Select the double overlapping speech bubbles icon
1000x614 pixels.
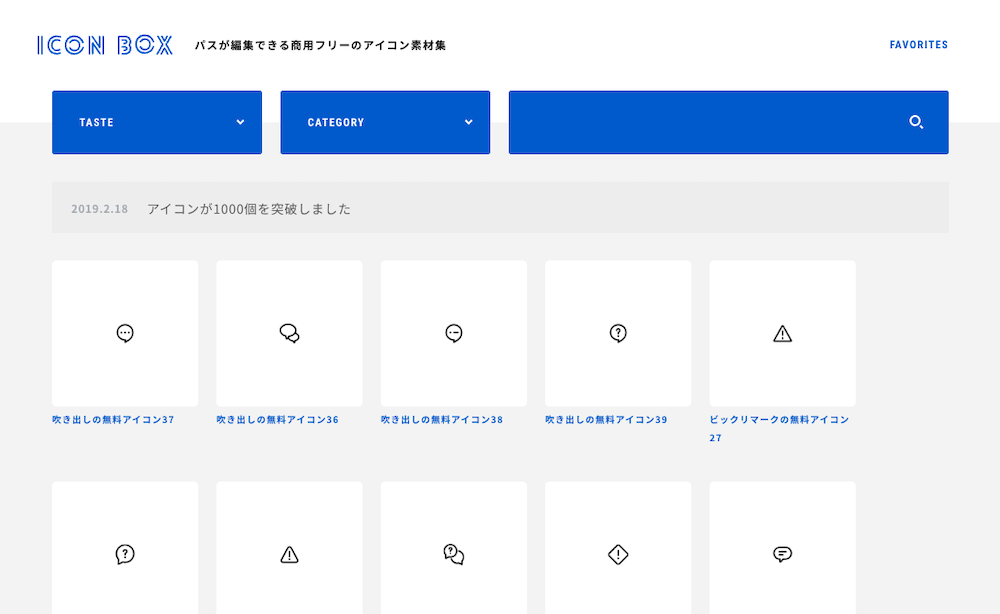coord(289,334)
